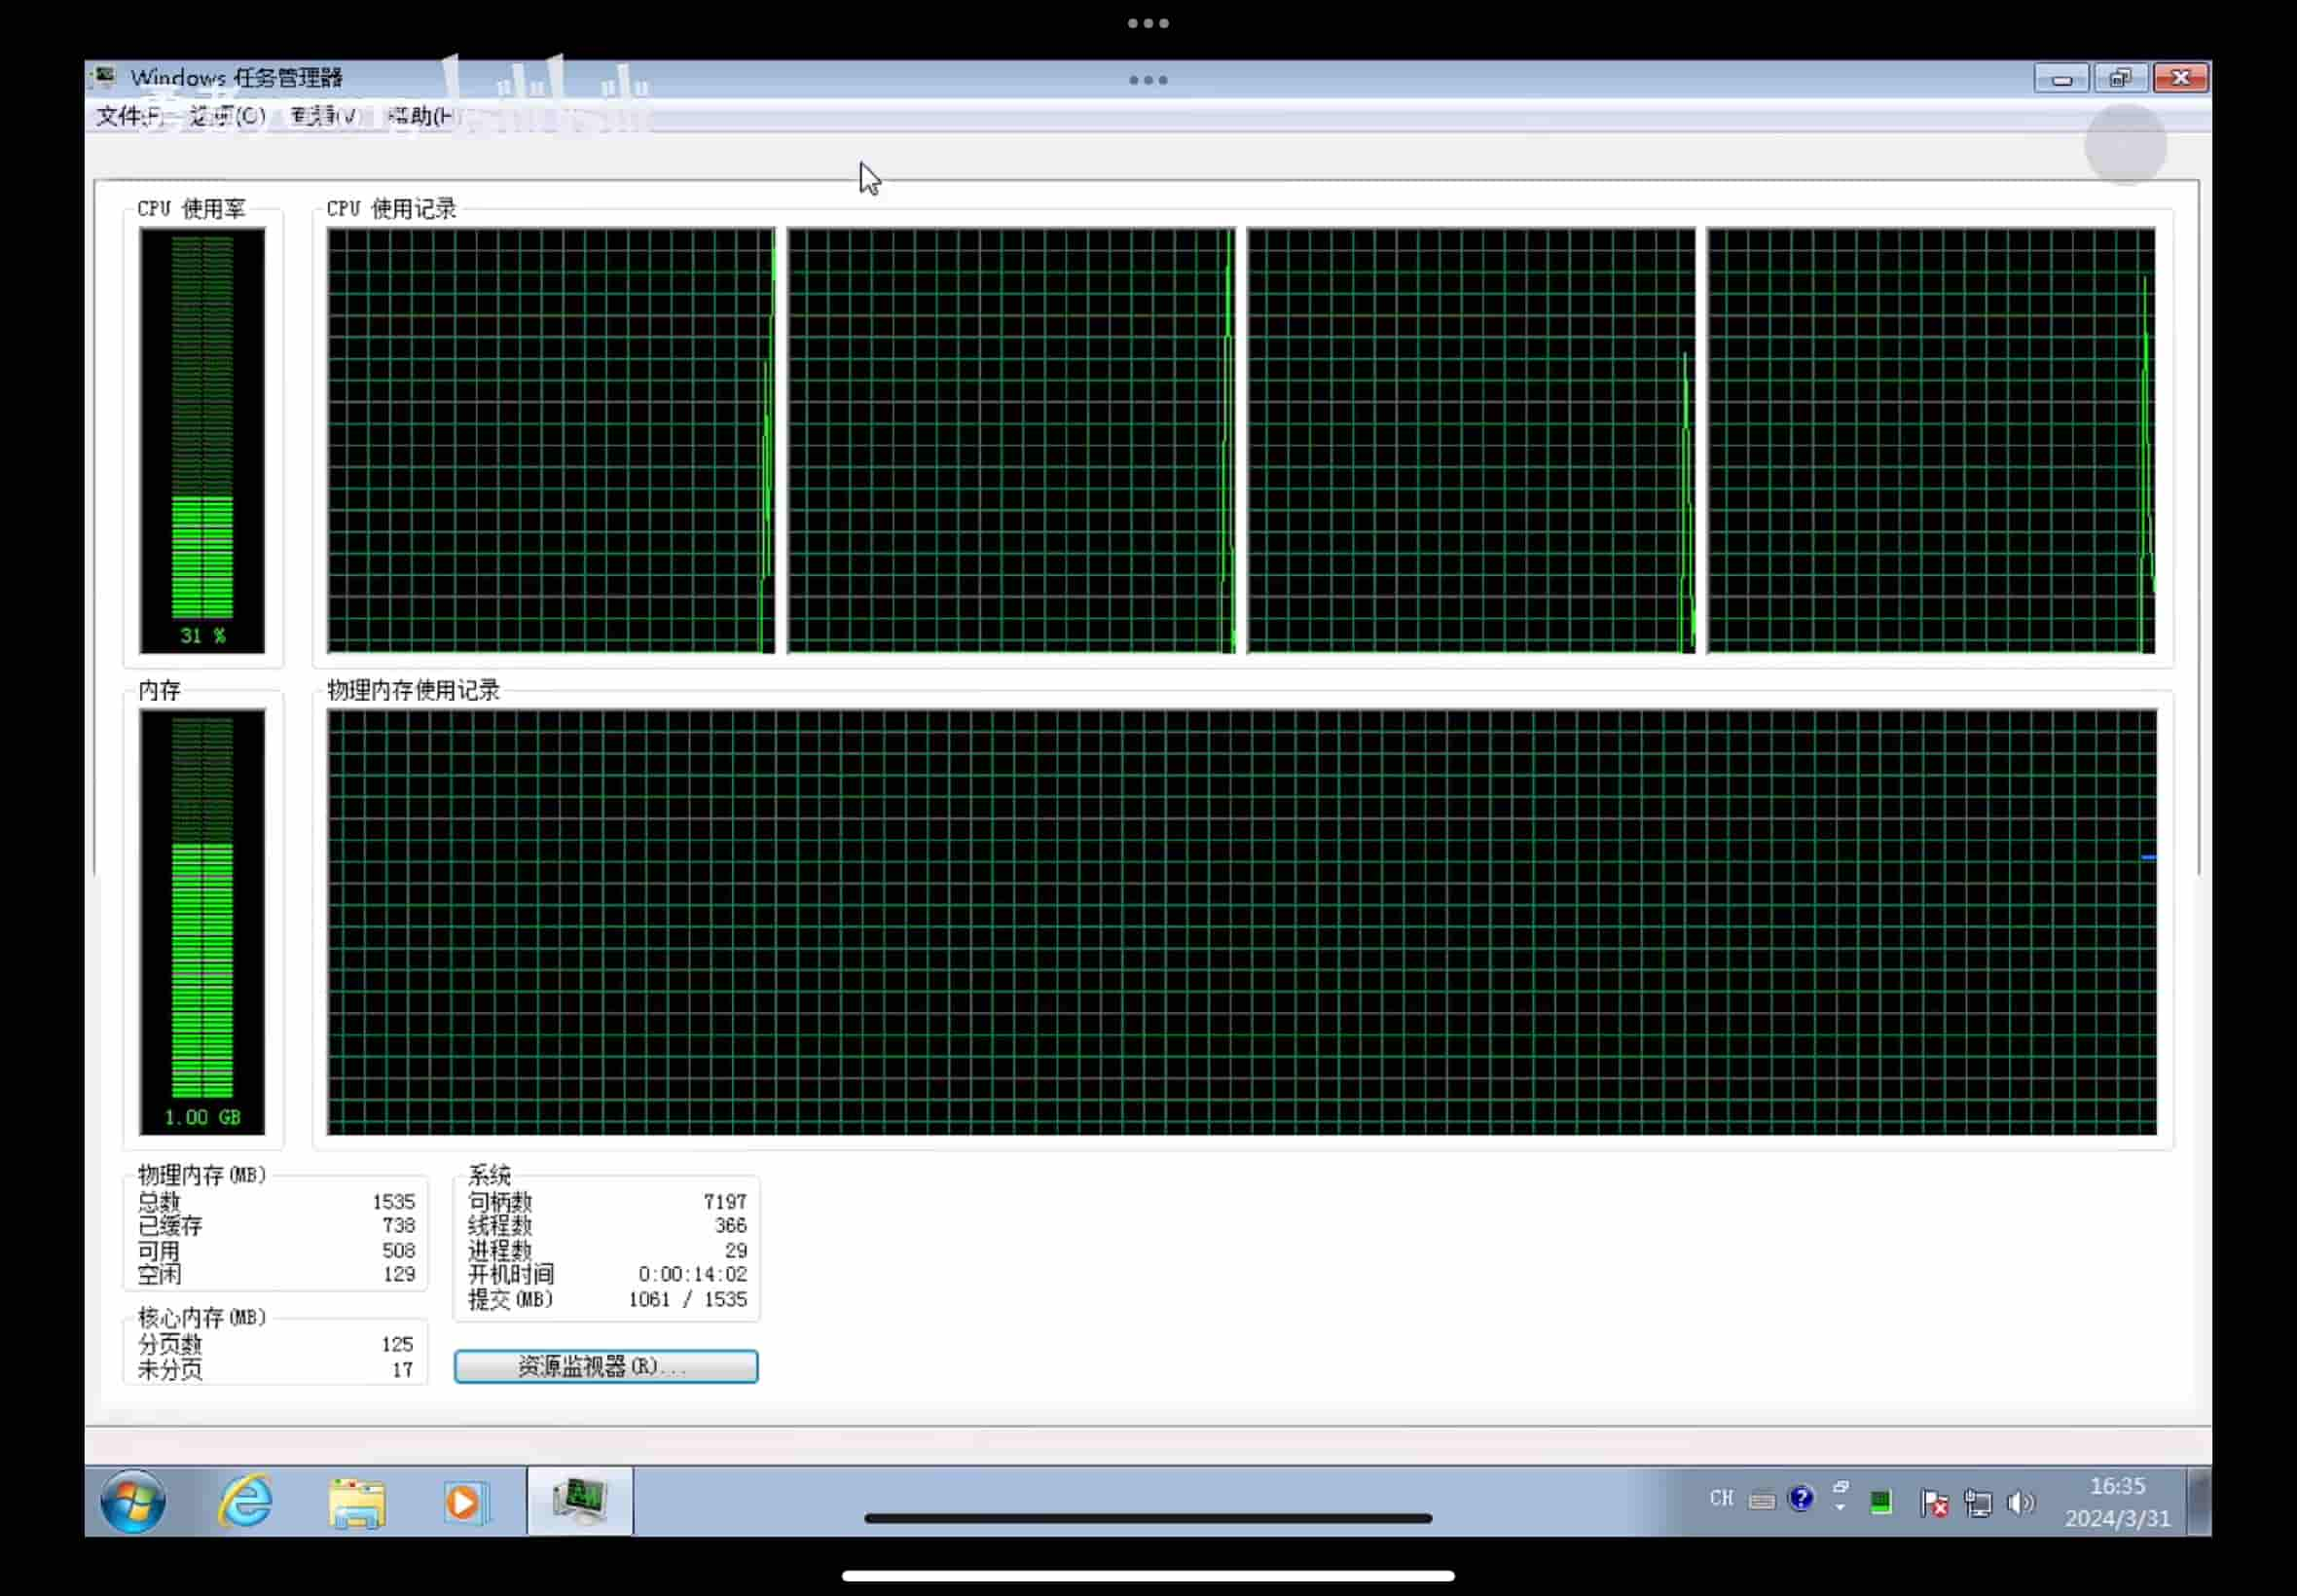Tap the gray floating circle button
Image resolution: width=2297 pixels, height=1596 pixels.
click(x=2126, y=144)
